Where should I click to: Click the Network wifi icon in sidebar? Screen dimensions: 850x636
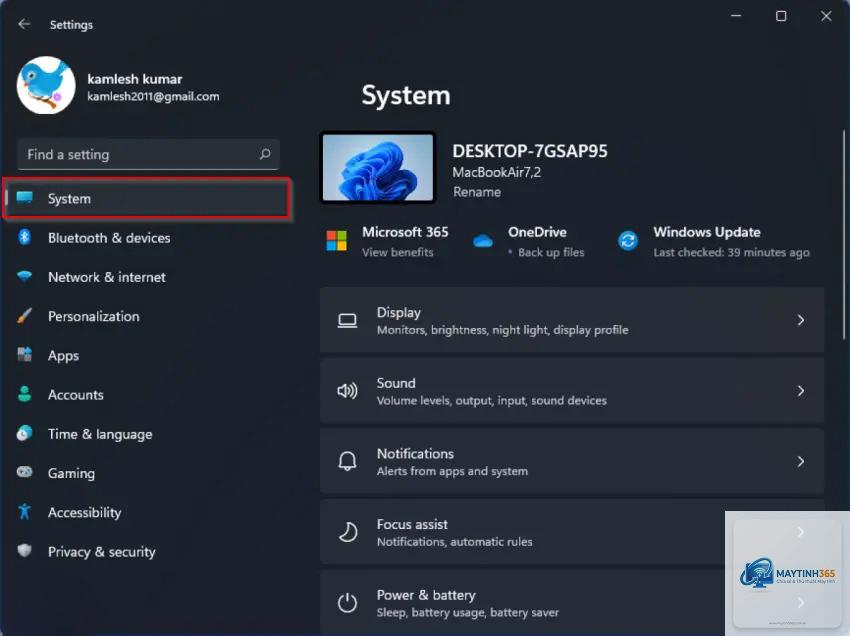pyautogui.click(x=24, y=276)
